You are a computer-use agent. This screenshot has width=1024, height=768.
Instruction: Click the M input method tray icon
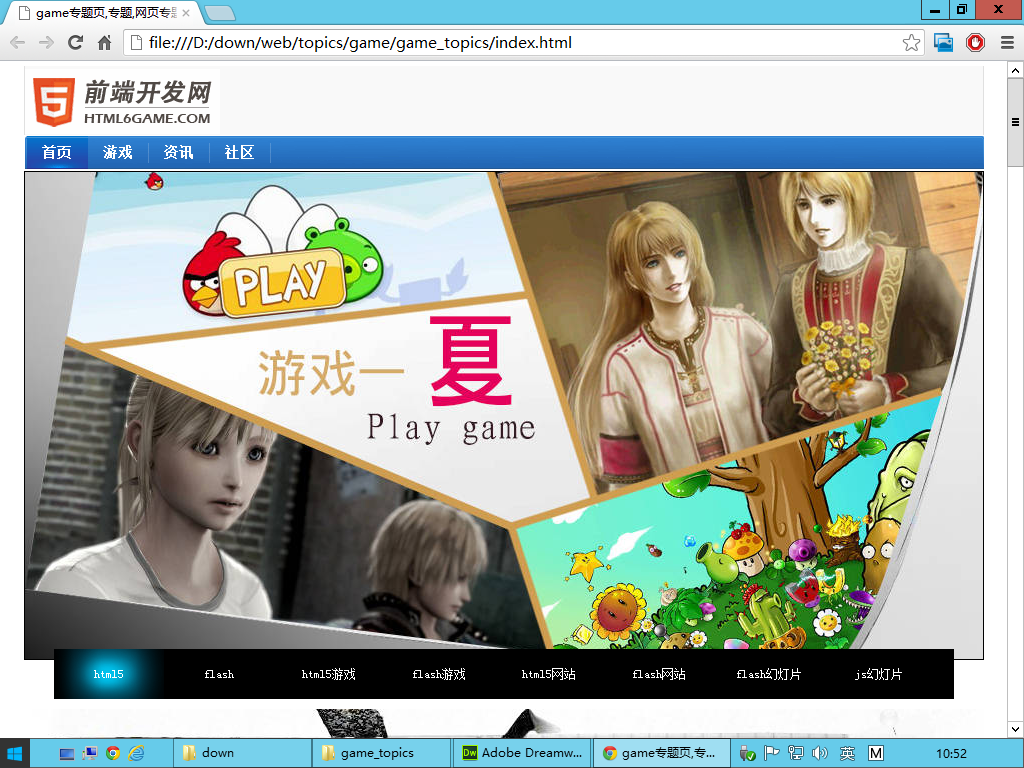(876, 754)
